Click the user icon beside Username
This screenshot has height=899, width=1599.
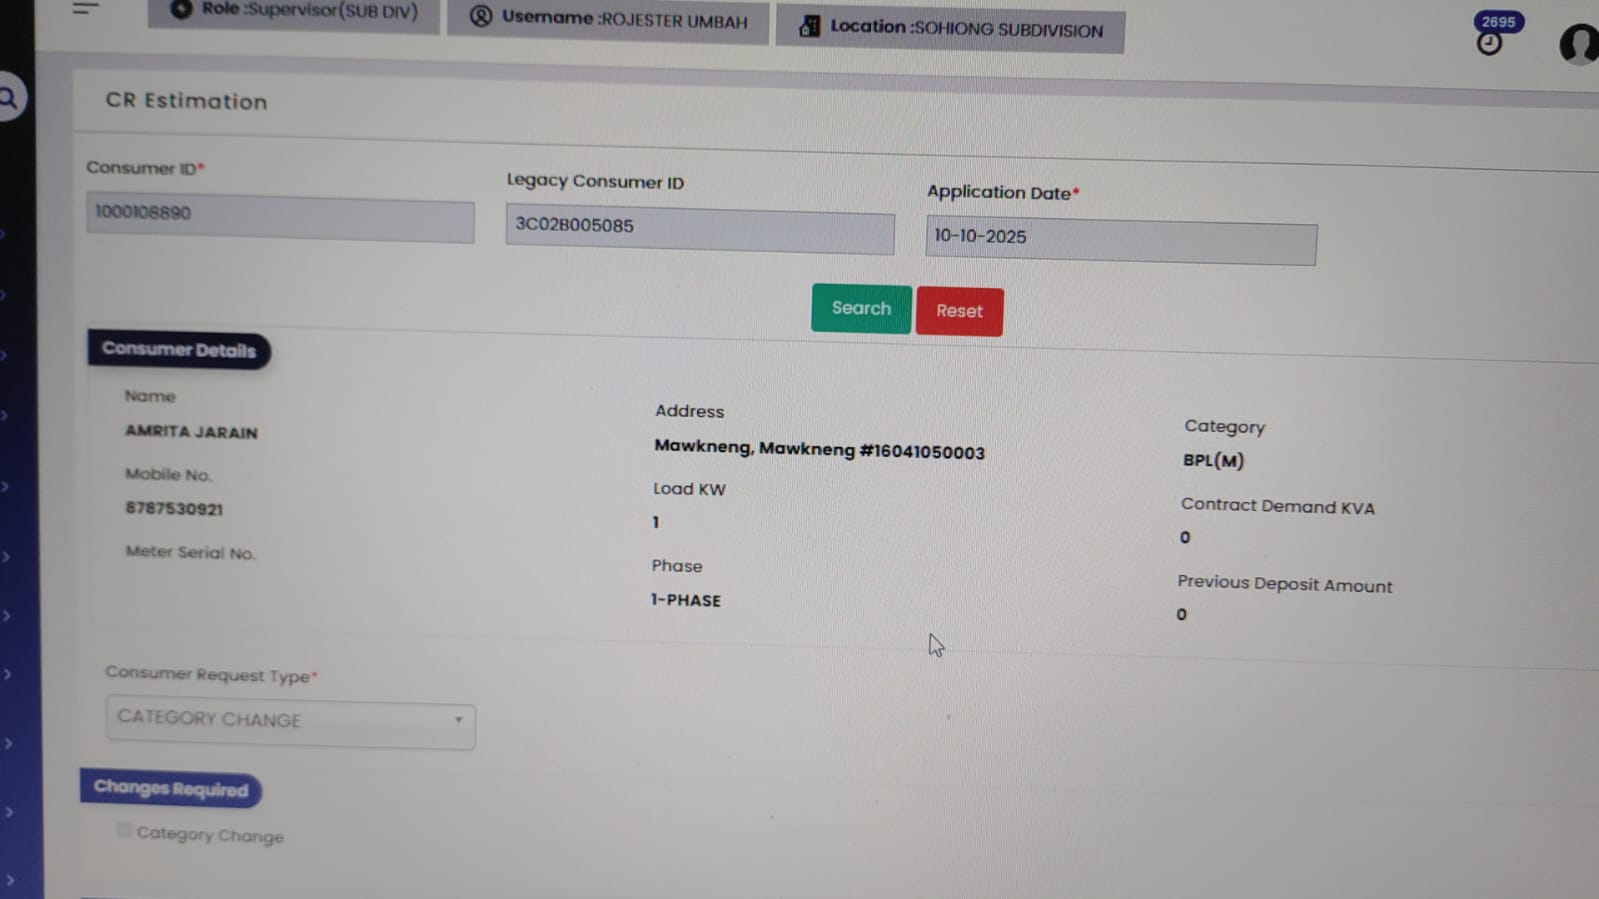tap(481, 16)
